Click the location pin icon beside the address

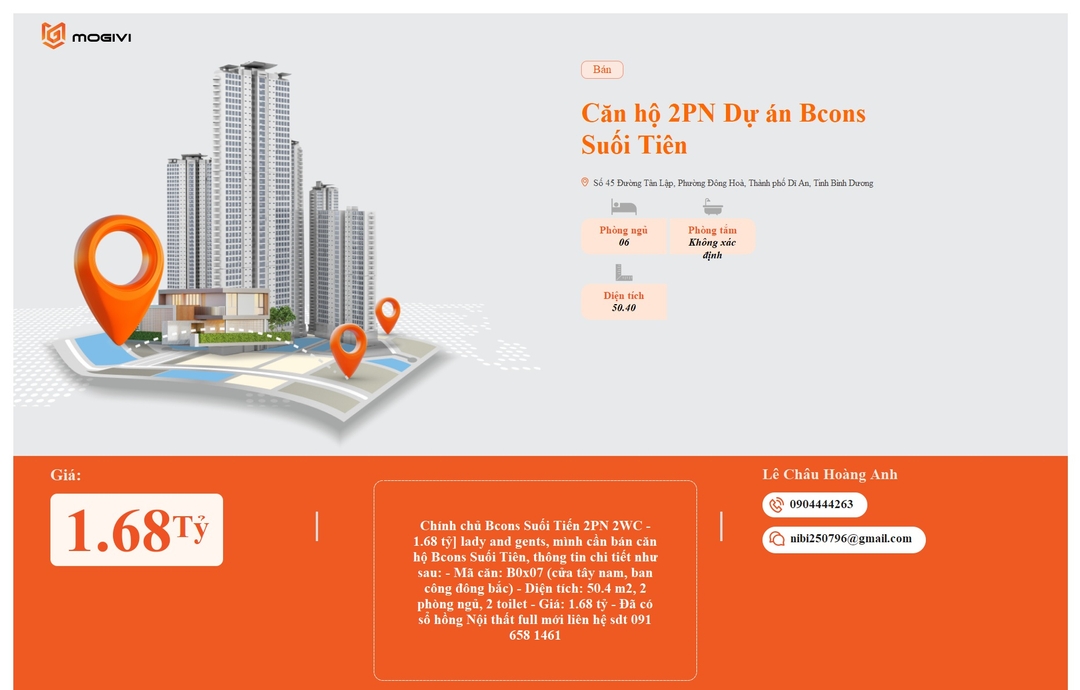click(x=585, y=182)
